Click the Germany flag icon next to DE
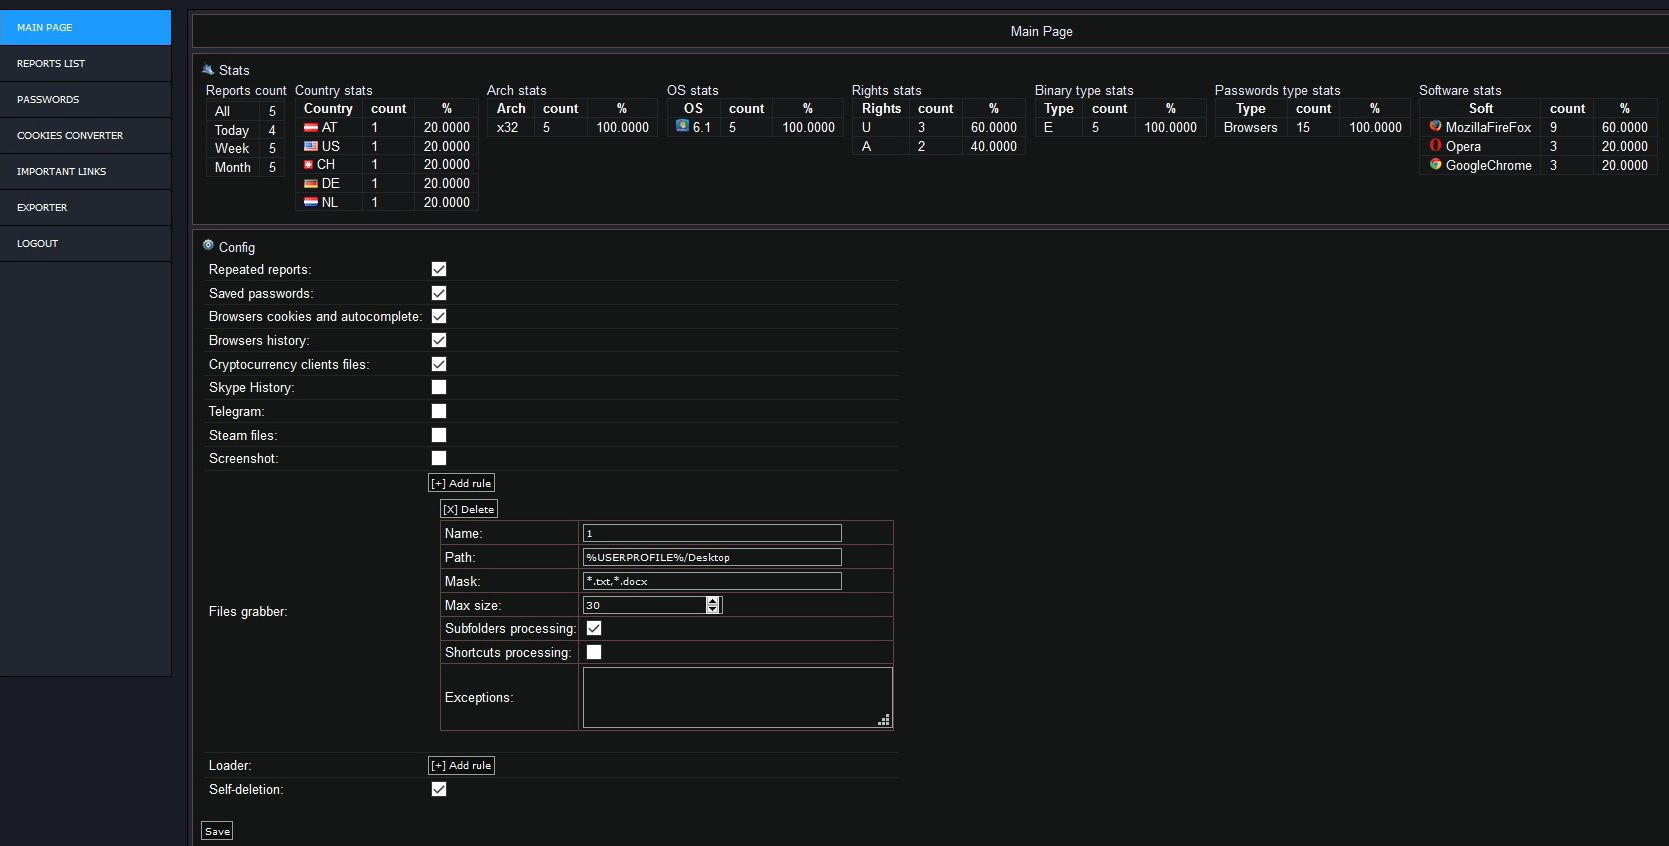1669x846 pixels. pos(311,184)
